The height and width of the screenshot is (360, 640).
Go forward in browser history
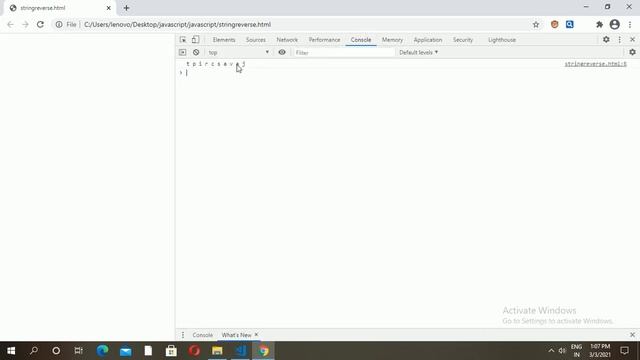(25, 24)
